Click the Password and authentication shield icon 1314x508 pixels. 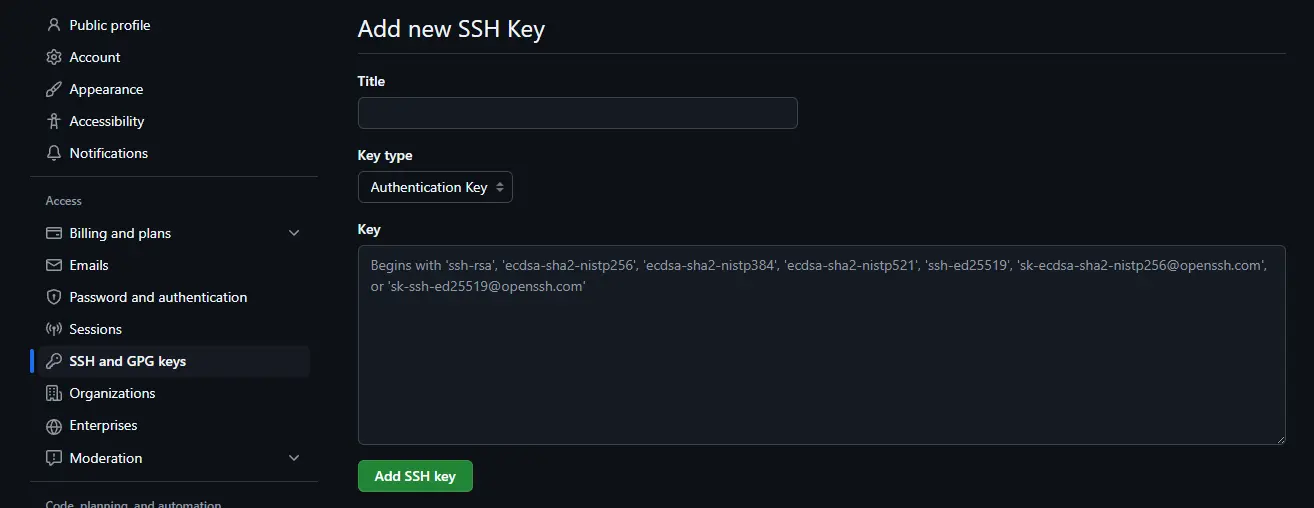coord(54,297)
